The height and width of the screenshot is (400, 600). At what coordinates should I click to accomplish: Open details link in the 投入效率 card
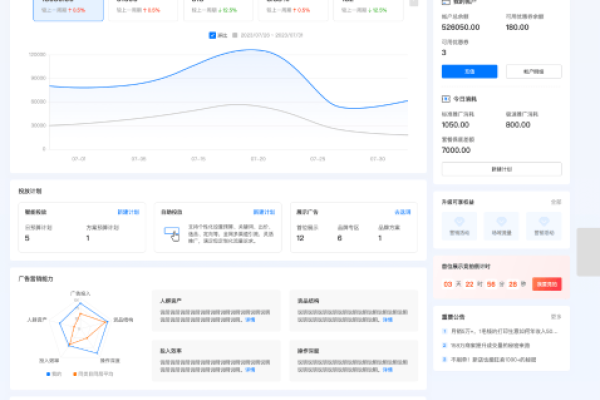point(250,370)
